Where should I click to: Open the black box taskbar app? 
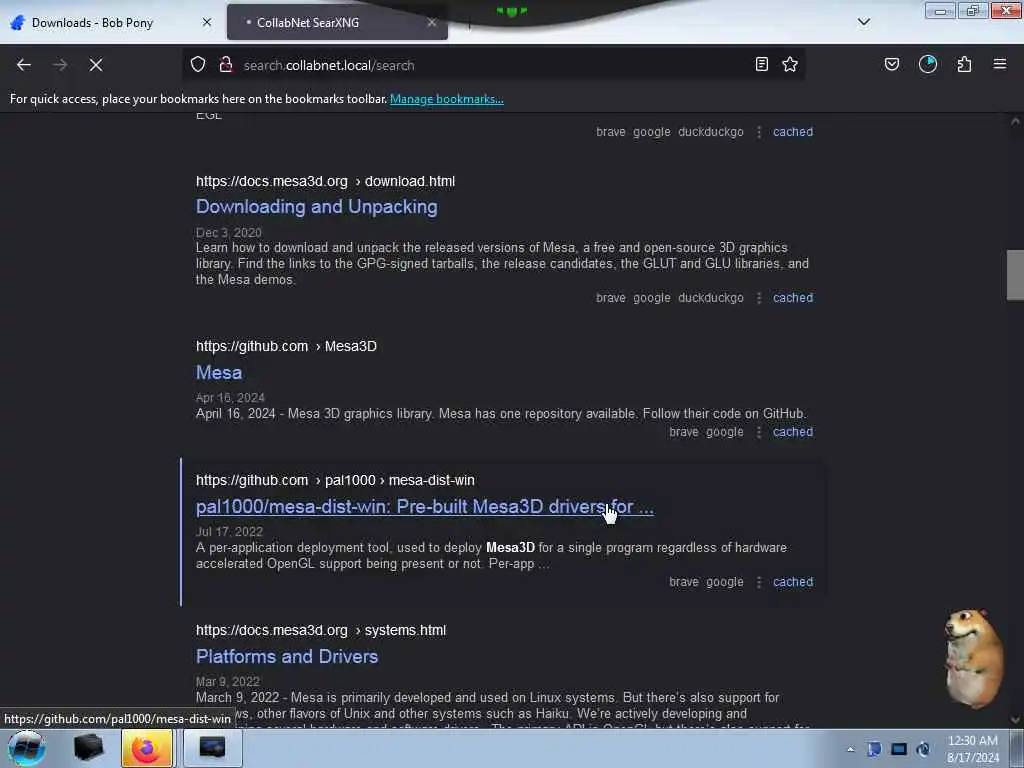pyautogui.click(x=88, y=748)
